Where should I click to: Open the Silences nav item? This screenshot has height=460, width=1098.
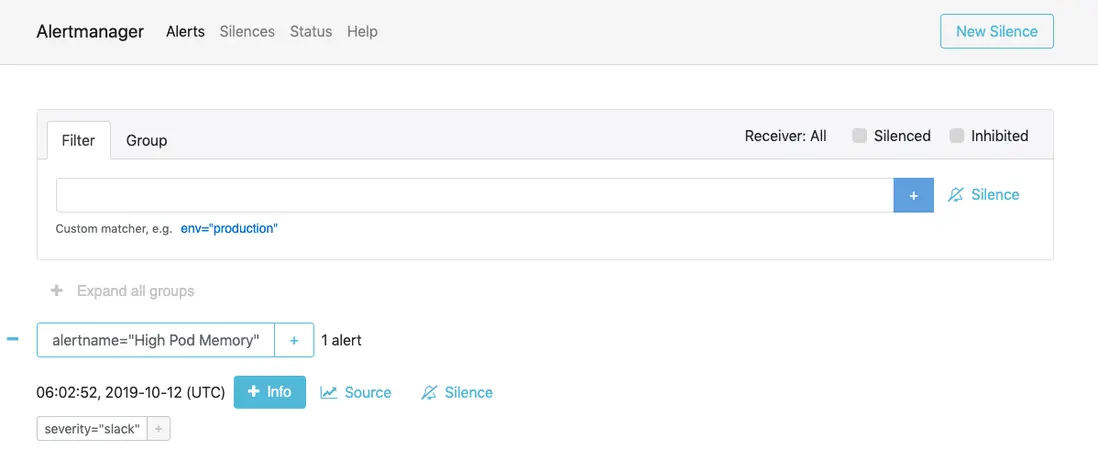click(x=247, y=32)
